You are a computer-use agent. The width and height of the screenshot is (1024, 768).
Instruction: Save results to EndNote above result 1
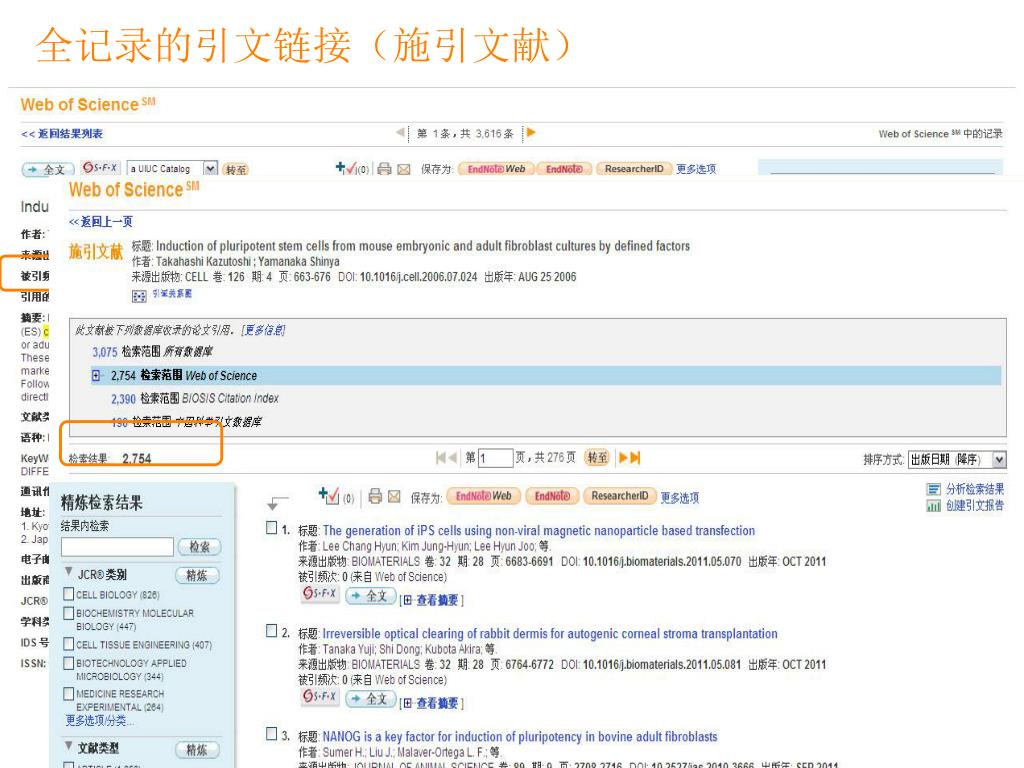[552, 496]
